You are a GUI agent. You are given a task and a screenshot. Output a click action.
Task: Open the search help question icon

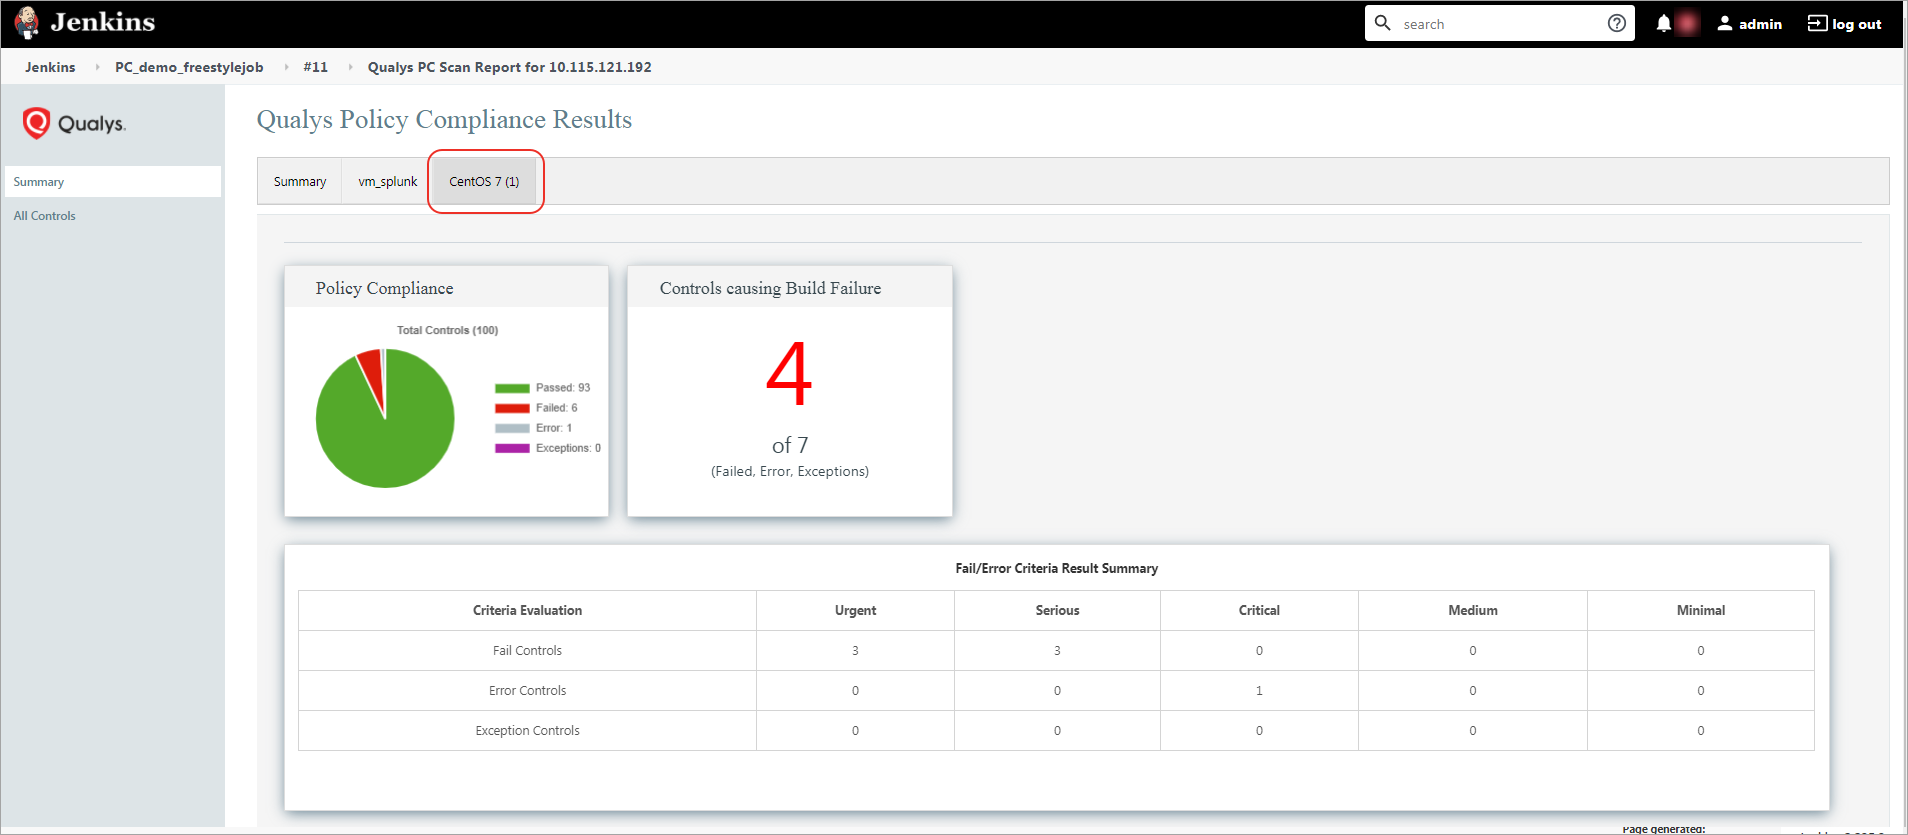click(x=1616, y=23)
